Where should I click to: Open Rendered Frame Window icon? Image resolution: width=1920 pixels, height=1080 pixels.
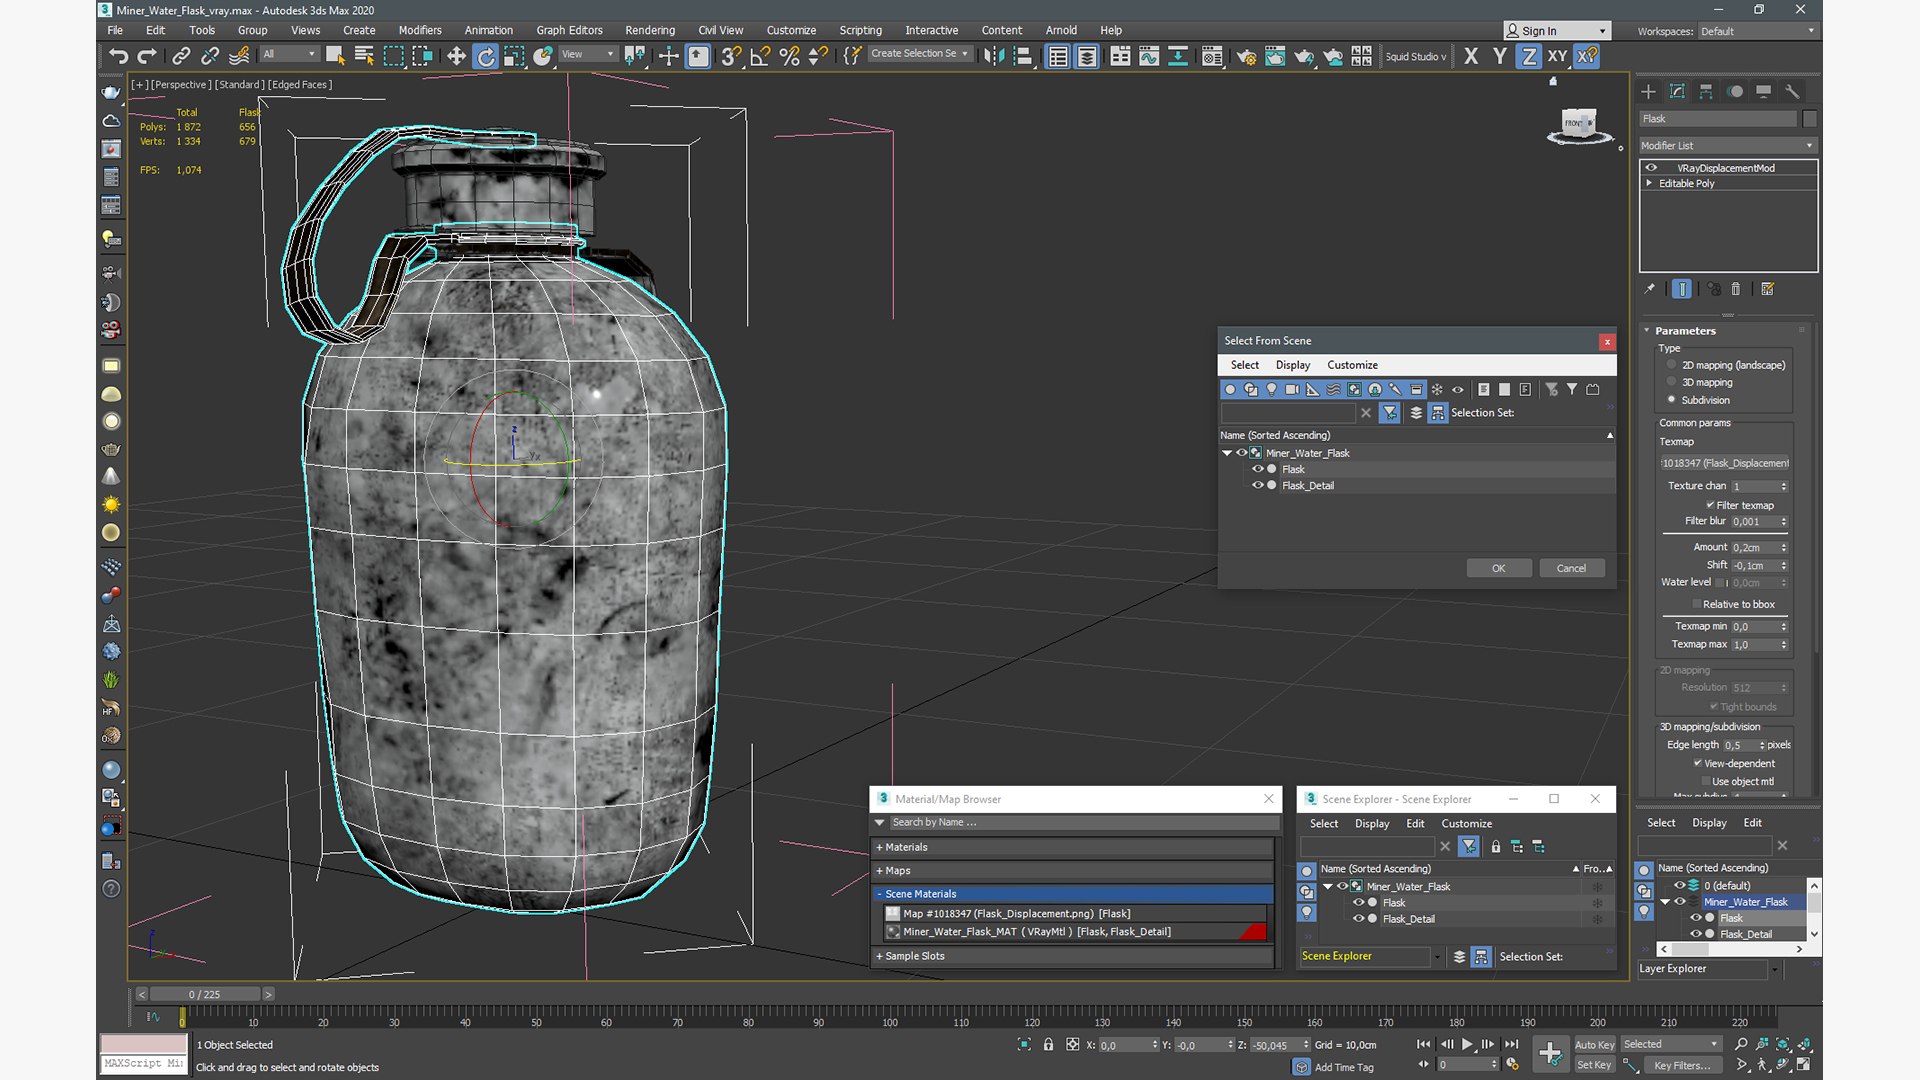pyautogui.click(x=1275, y=56)
